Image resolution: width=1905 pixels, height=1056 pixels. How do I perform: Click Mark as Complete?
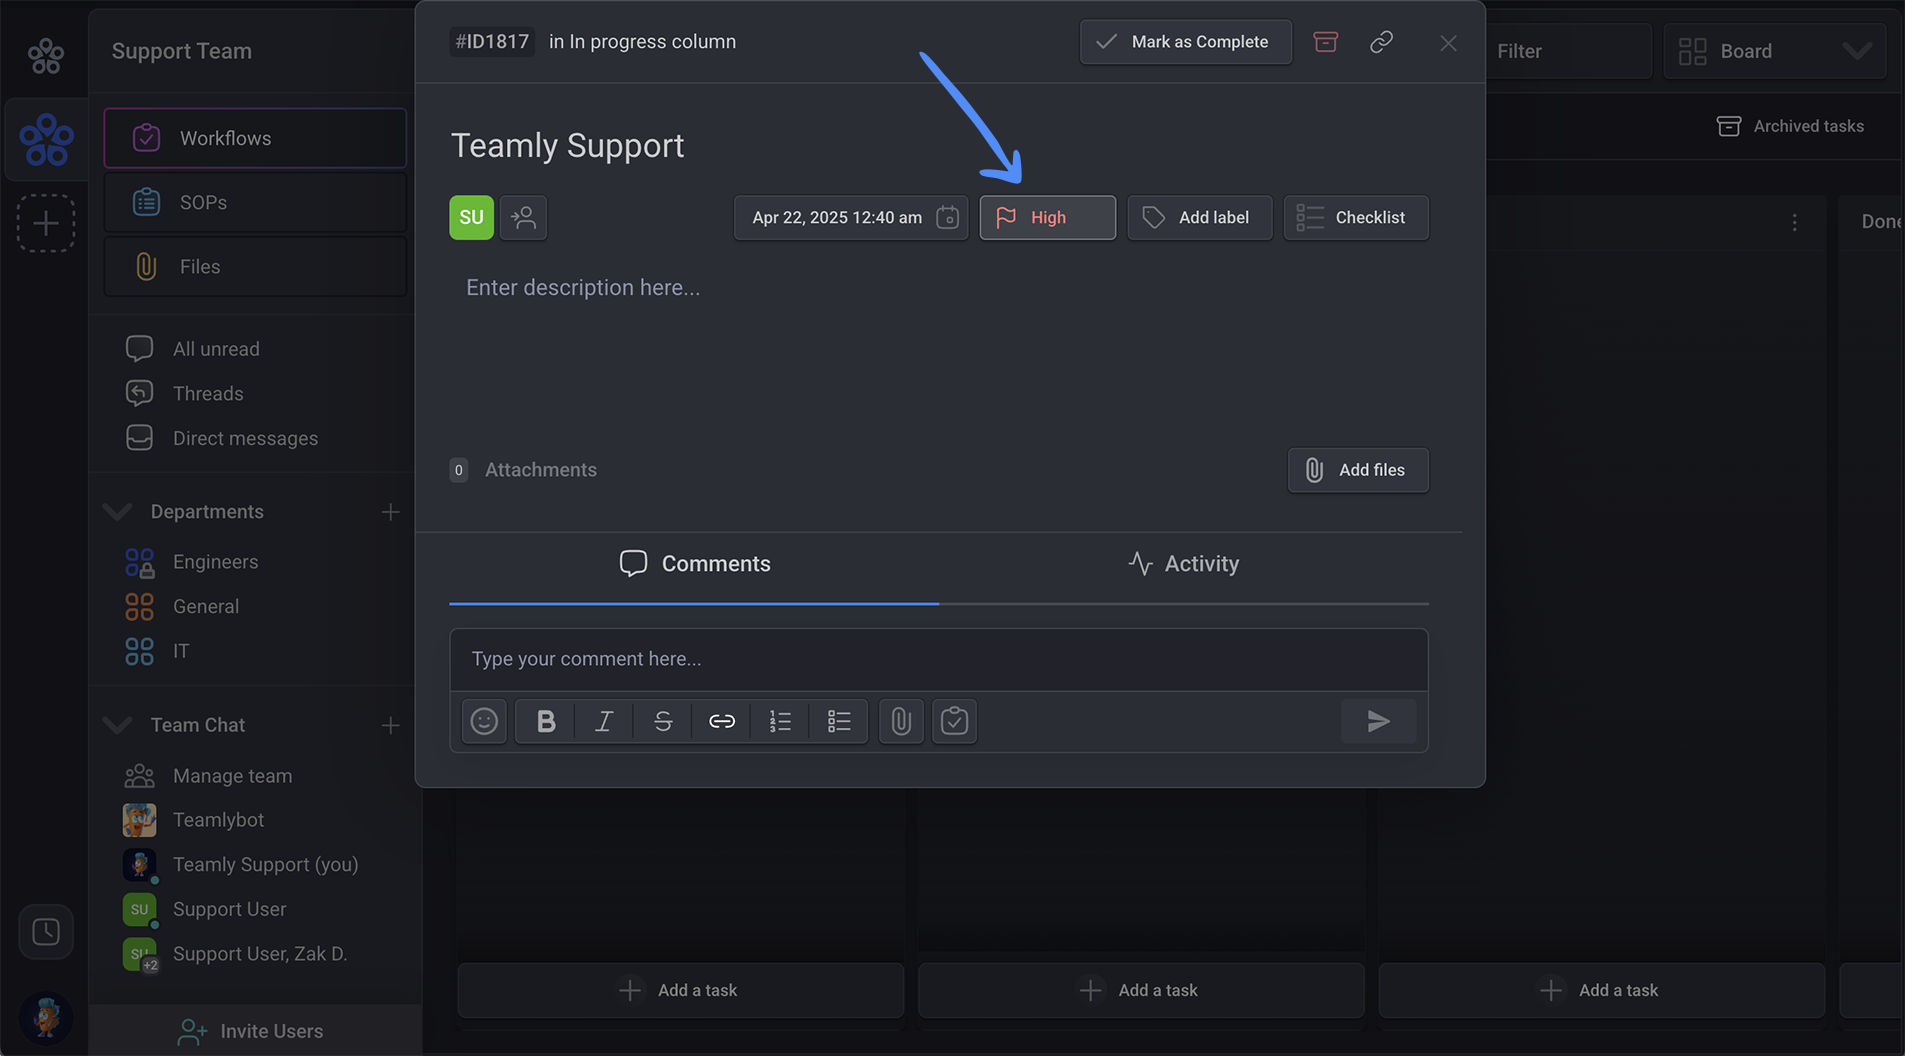(x=1185, y=42)
